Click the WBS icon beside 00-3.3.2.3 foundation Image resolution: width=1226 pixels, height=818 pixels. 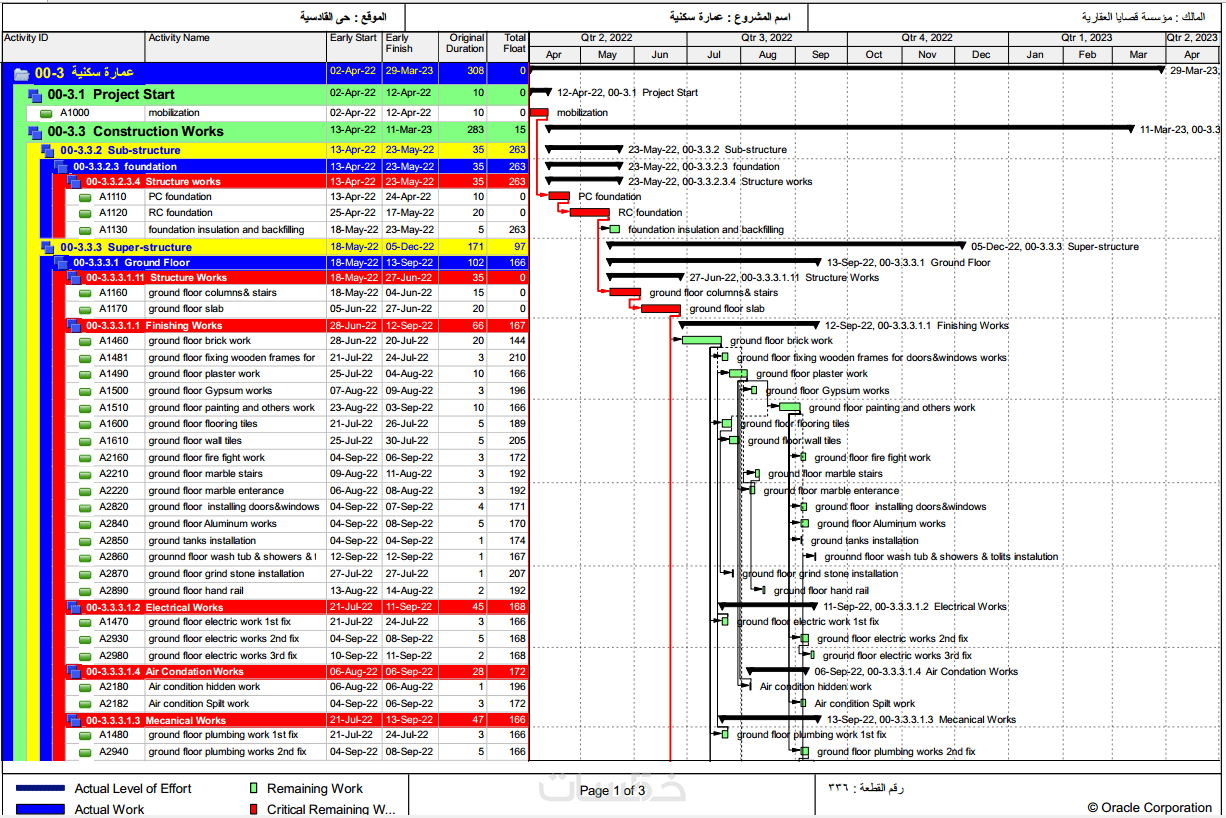(x=60, y=167)
